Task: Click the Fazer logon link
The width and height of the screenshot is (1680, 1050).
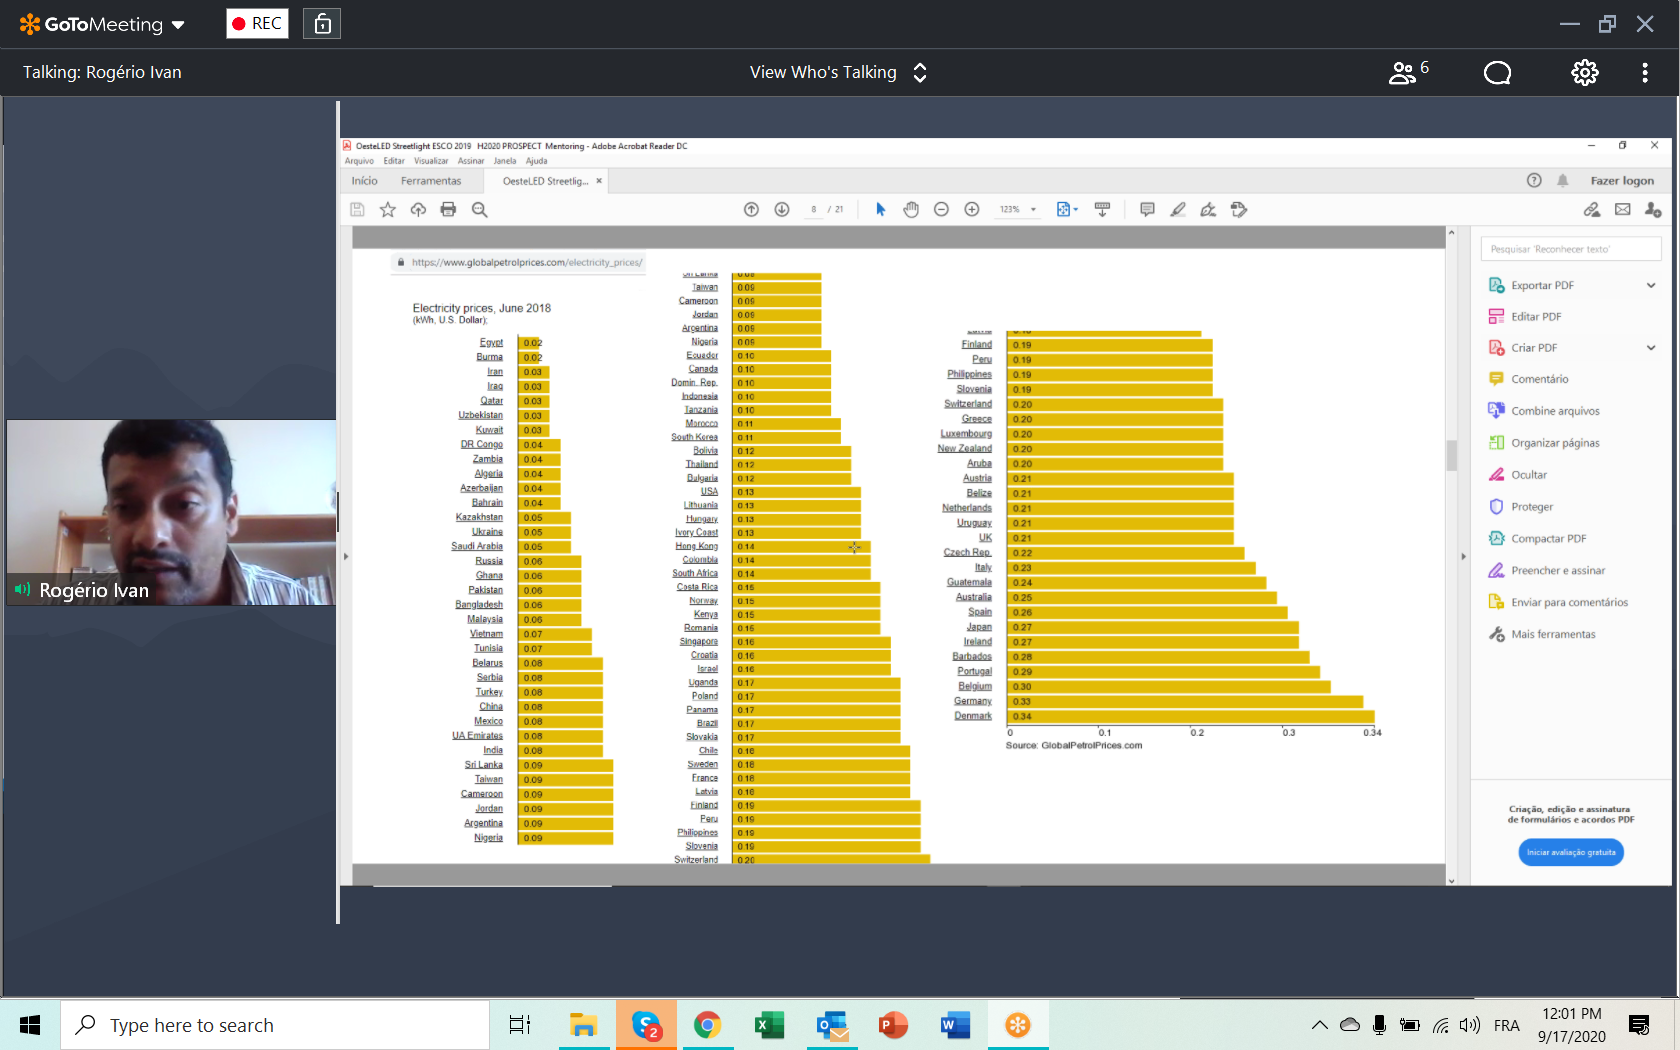Action: (1622, 181)
